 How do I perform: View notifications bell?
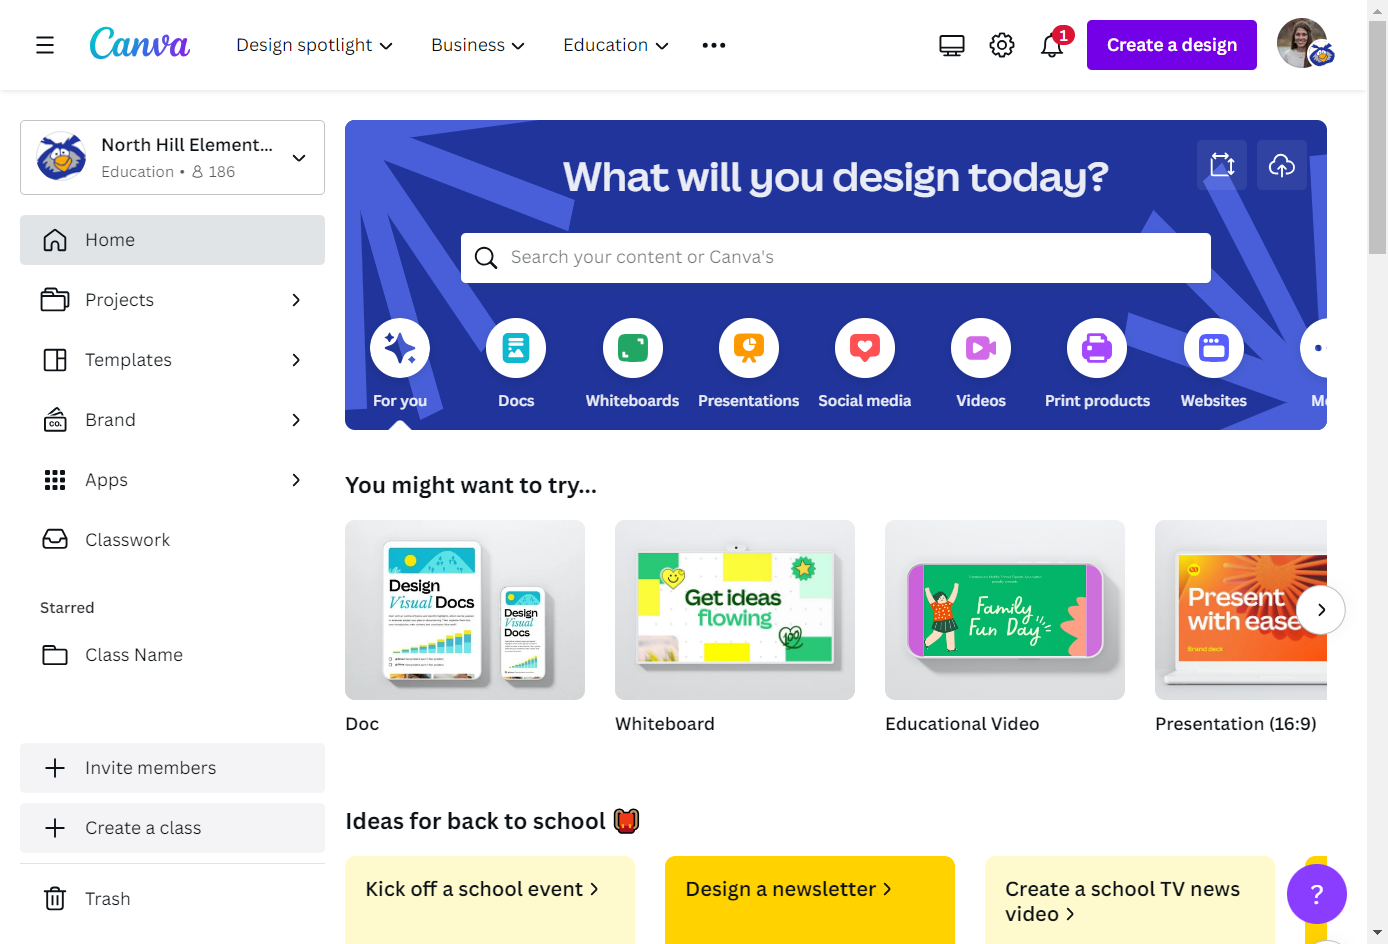1052,45
